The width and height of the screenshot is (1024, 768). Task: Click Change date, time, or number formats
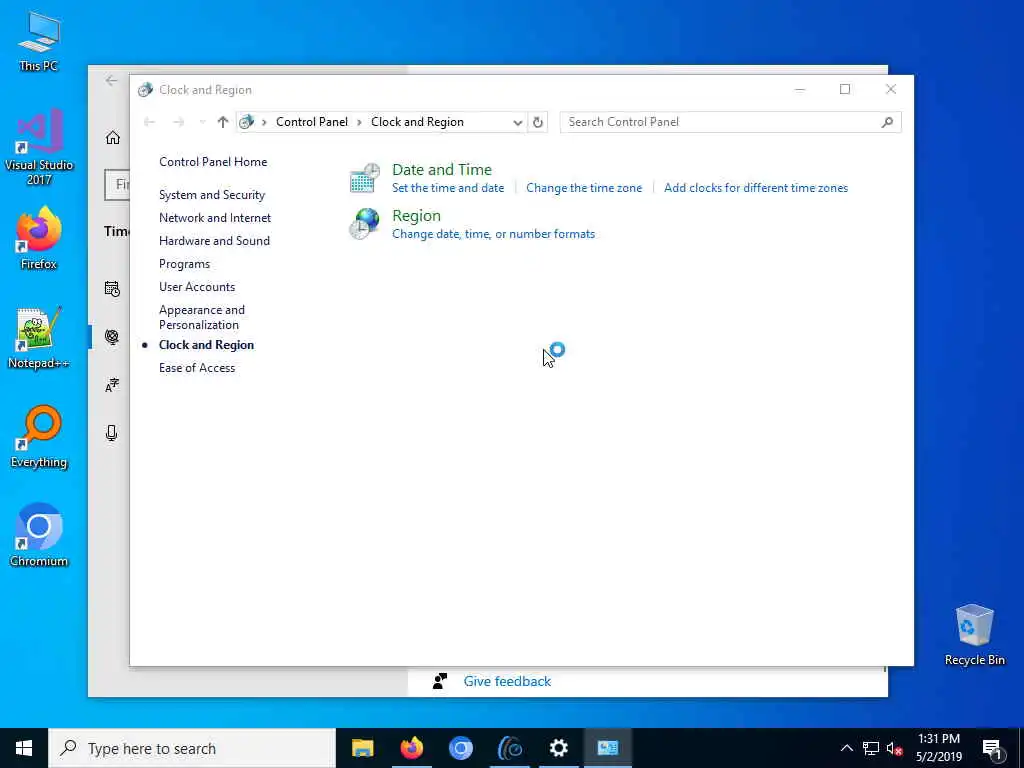click(493, 234)
